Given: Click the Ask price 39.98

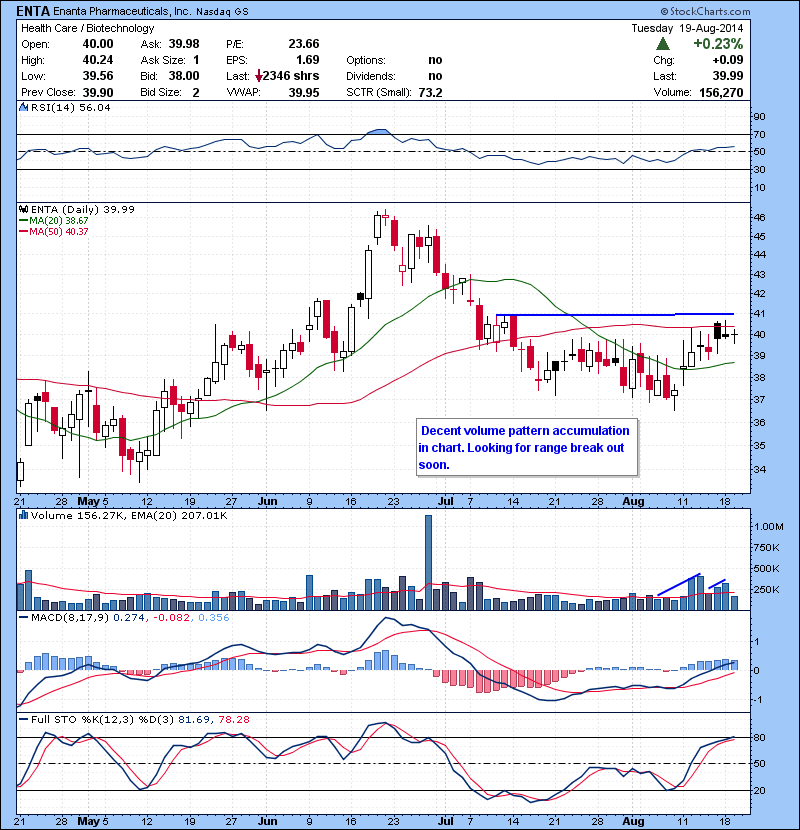Looking at the screenshot, I should [184, 44].
